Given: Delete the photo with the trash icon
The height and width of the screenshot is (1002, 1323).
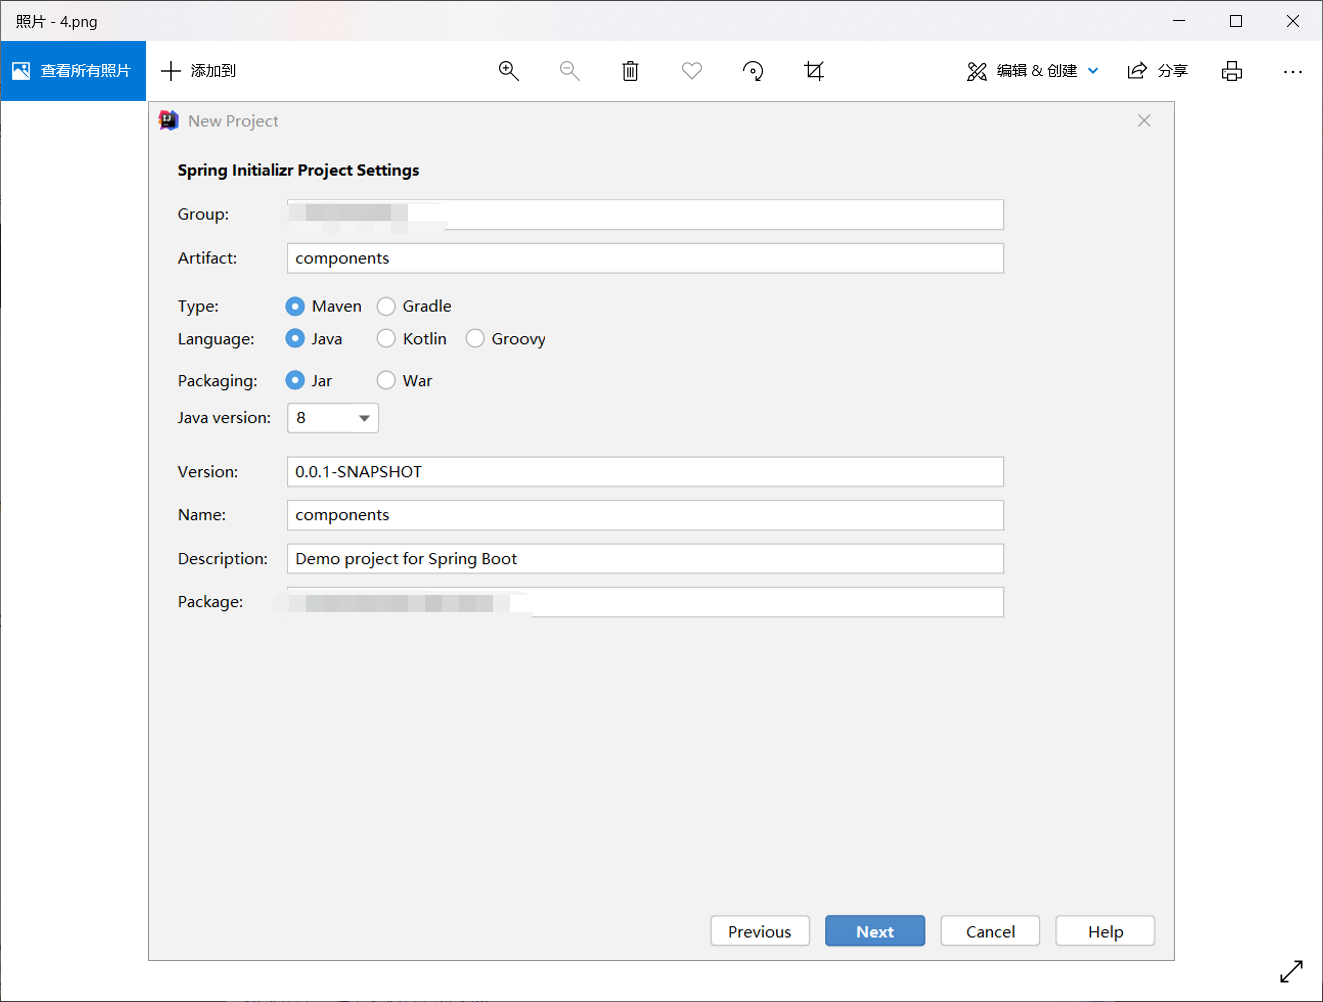Looking at the screenshot, I should (630, 71).
